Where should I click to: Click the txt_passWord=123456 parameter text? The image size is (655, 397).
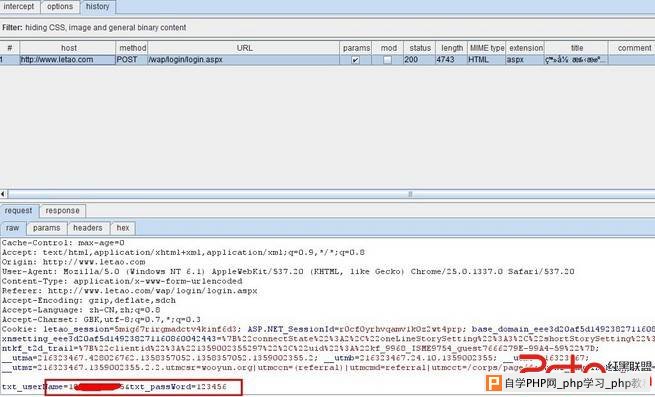(x=178, y=387)
